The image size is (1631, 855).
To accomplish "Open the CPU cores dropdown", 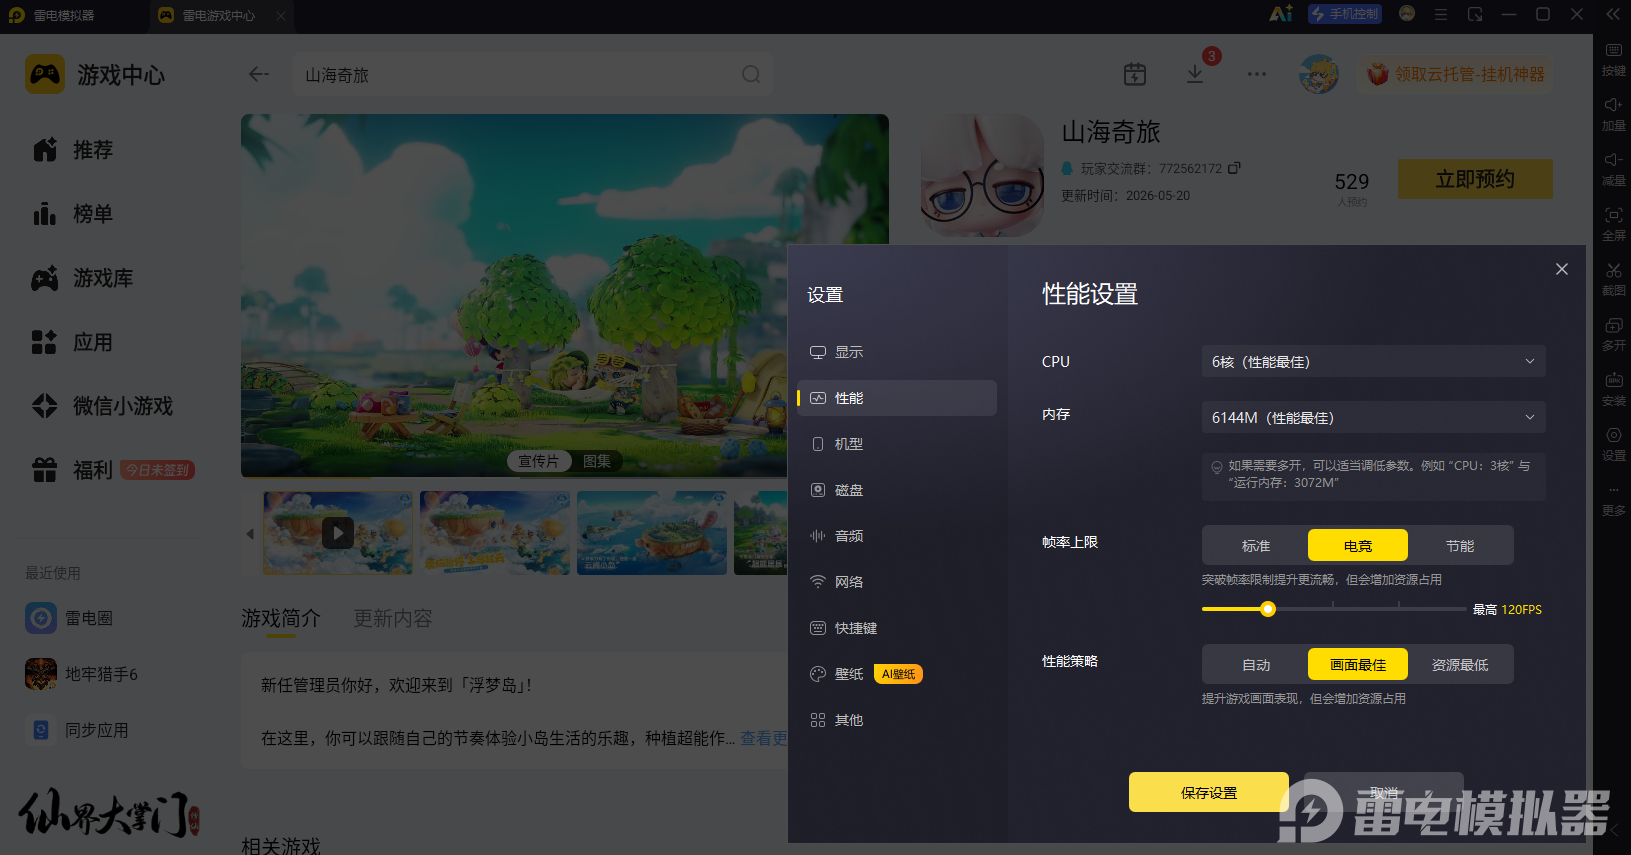I will [x=1373, y=361].
